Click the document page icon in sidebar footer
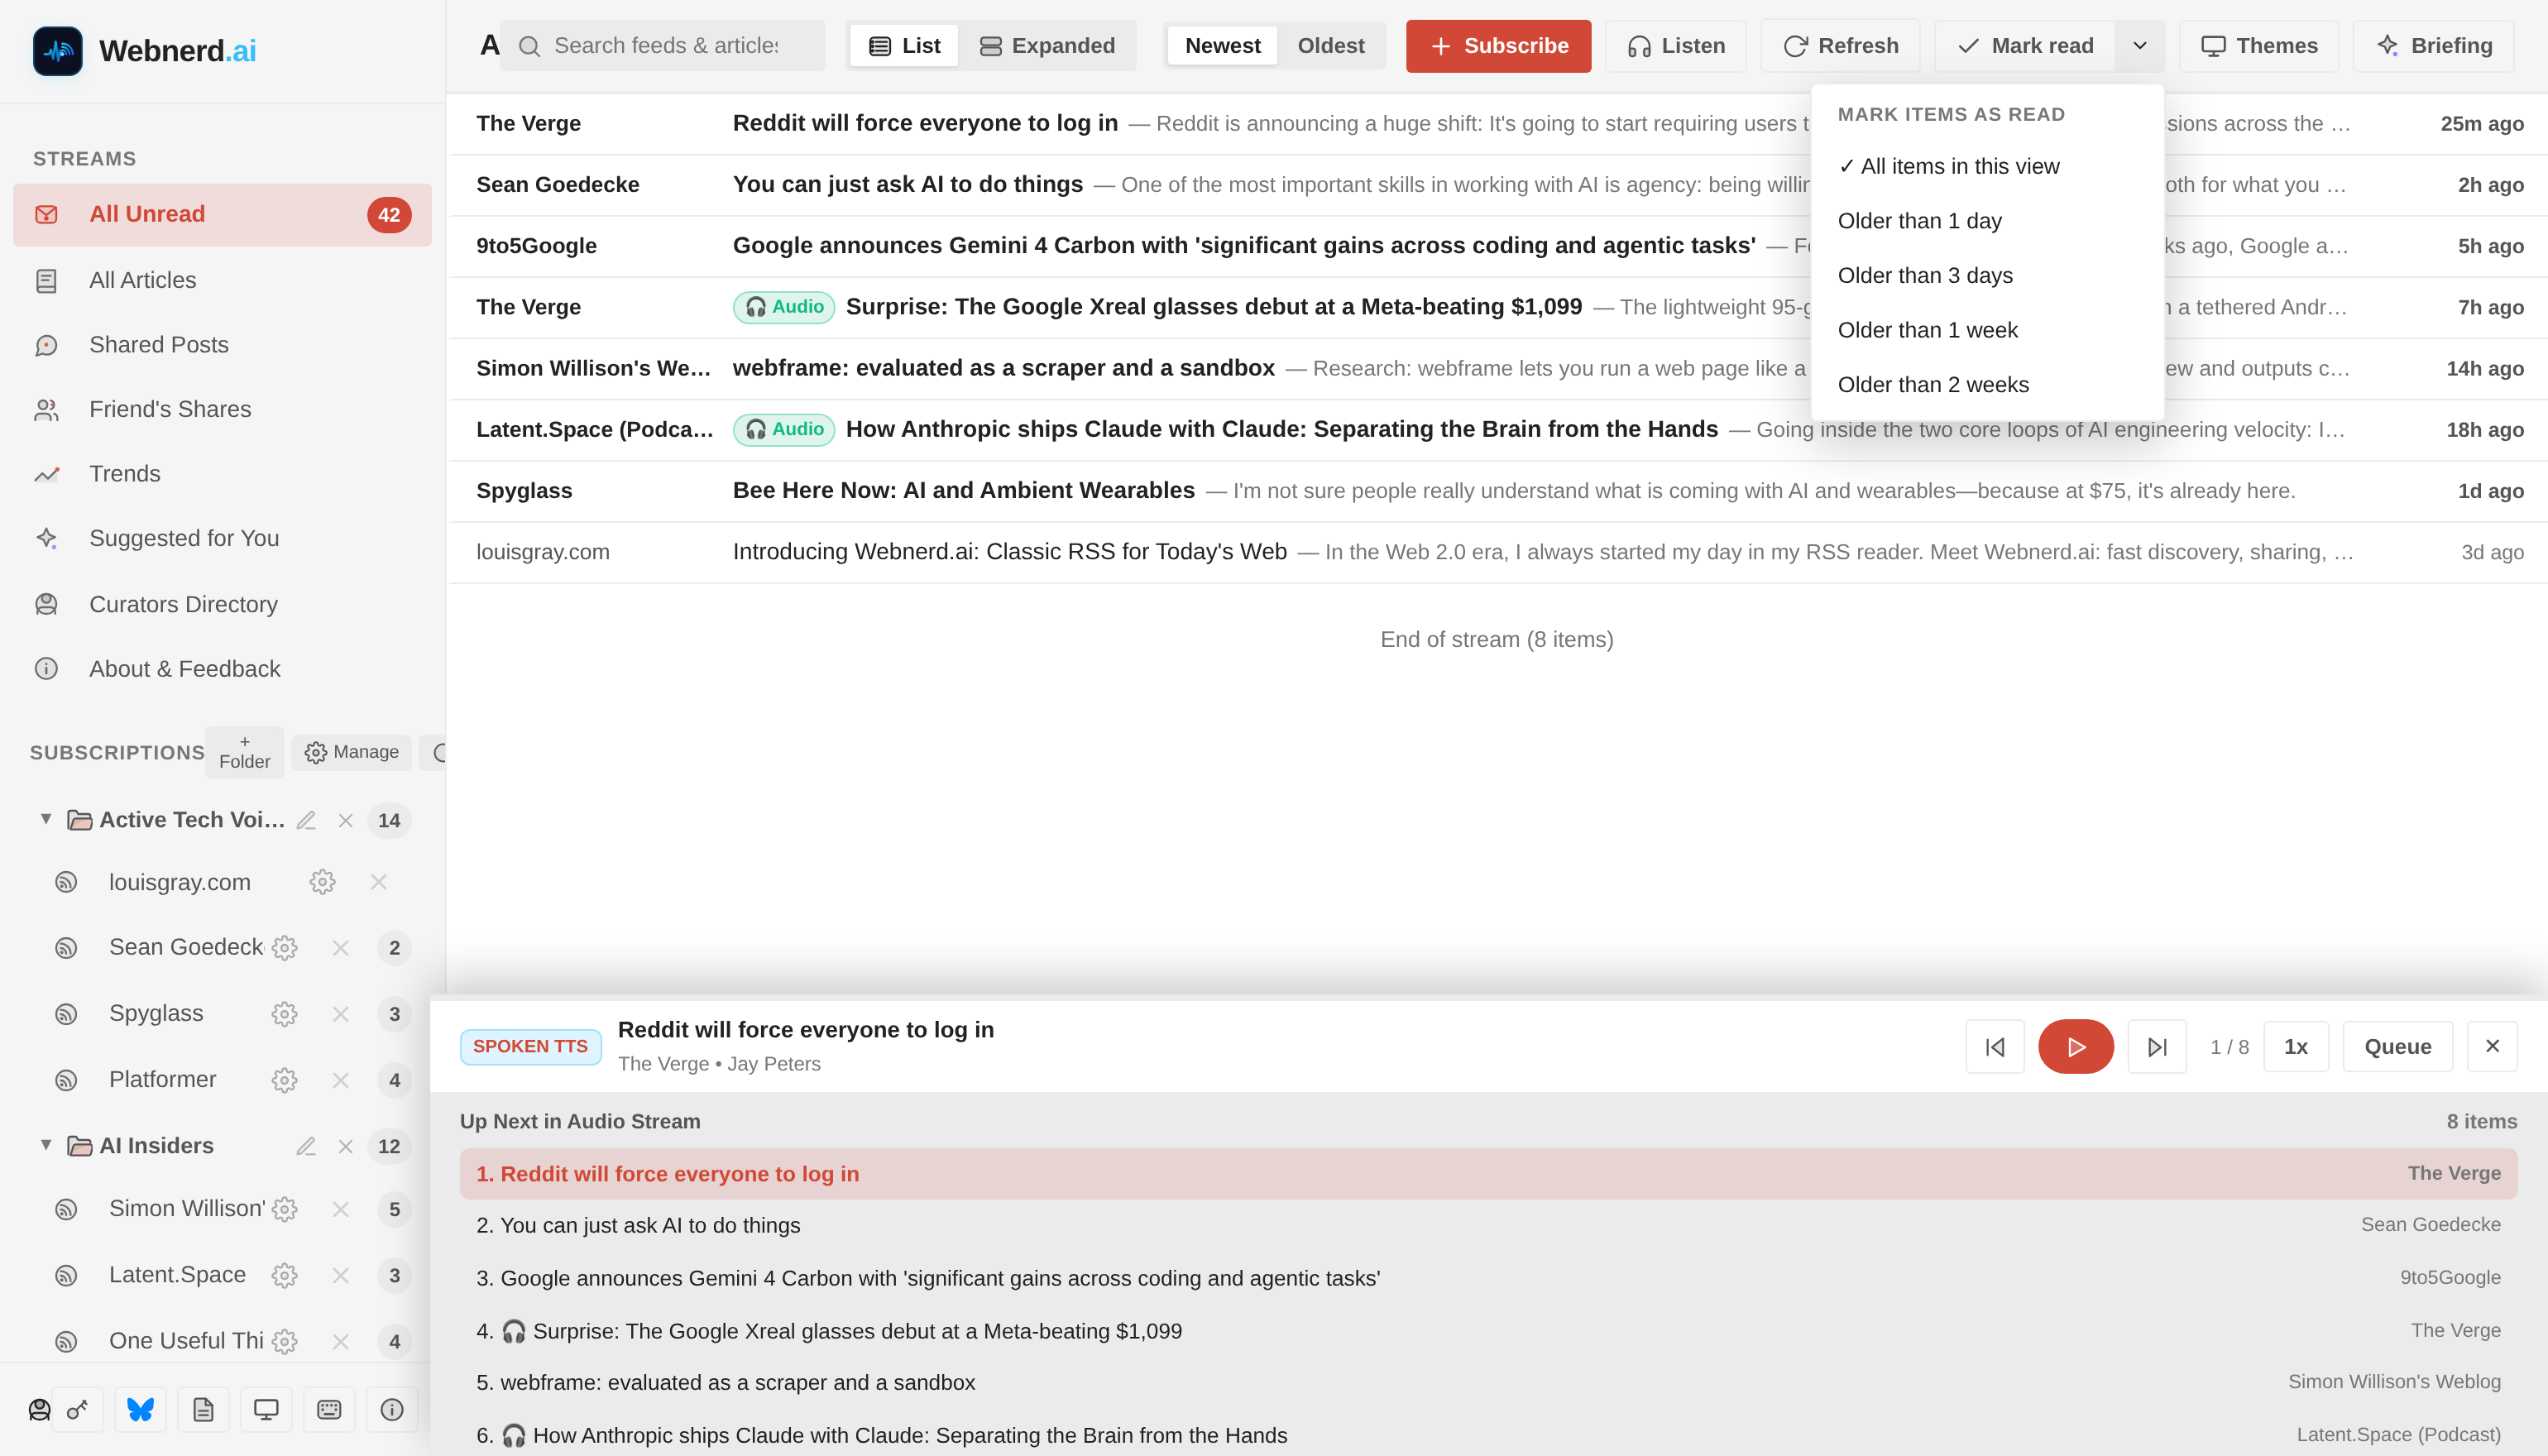Viewport: 2548px width, 1456px height. [x=203, y=1410]
